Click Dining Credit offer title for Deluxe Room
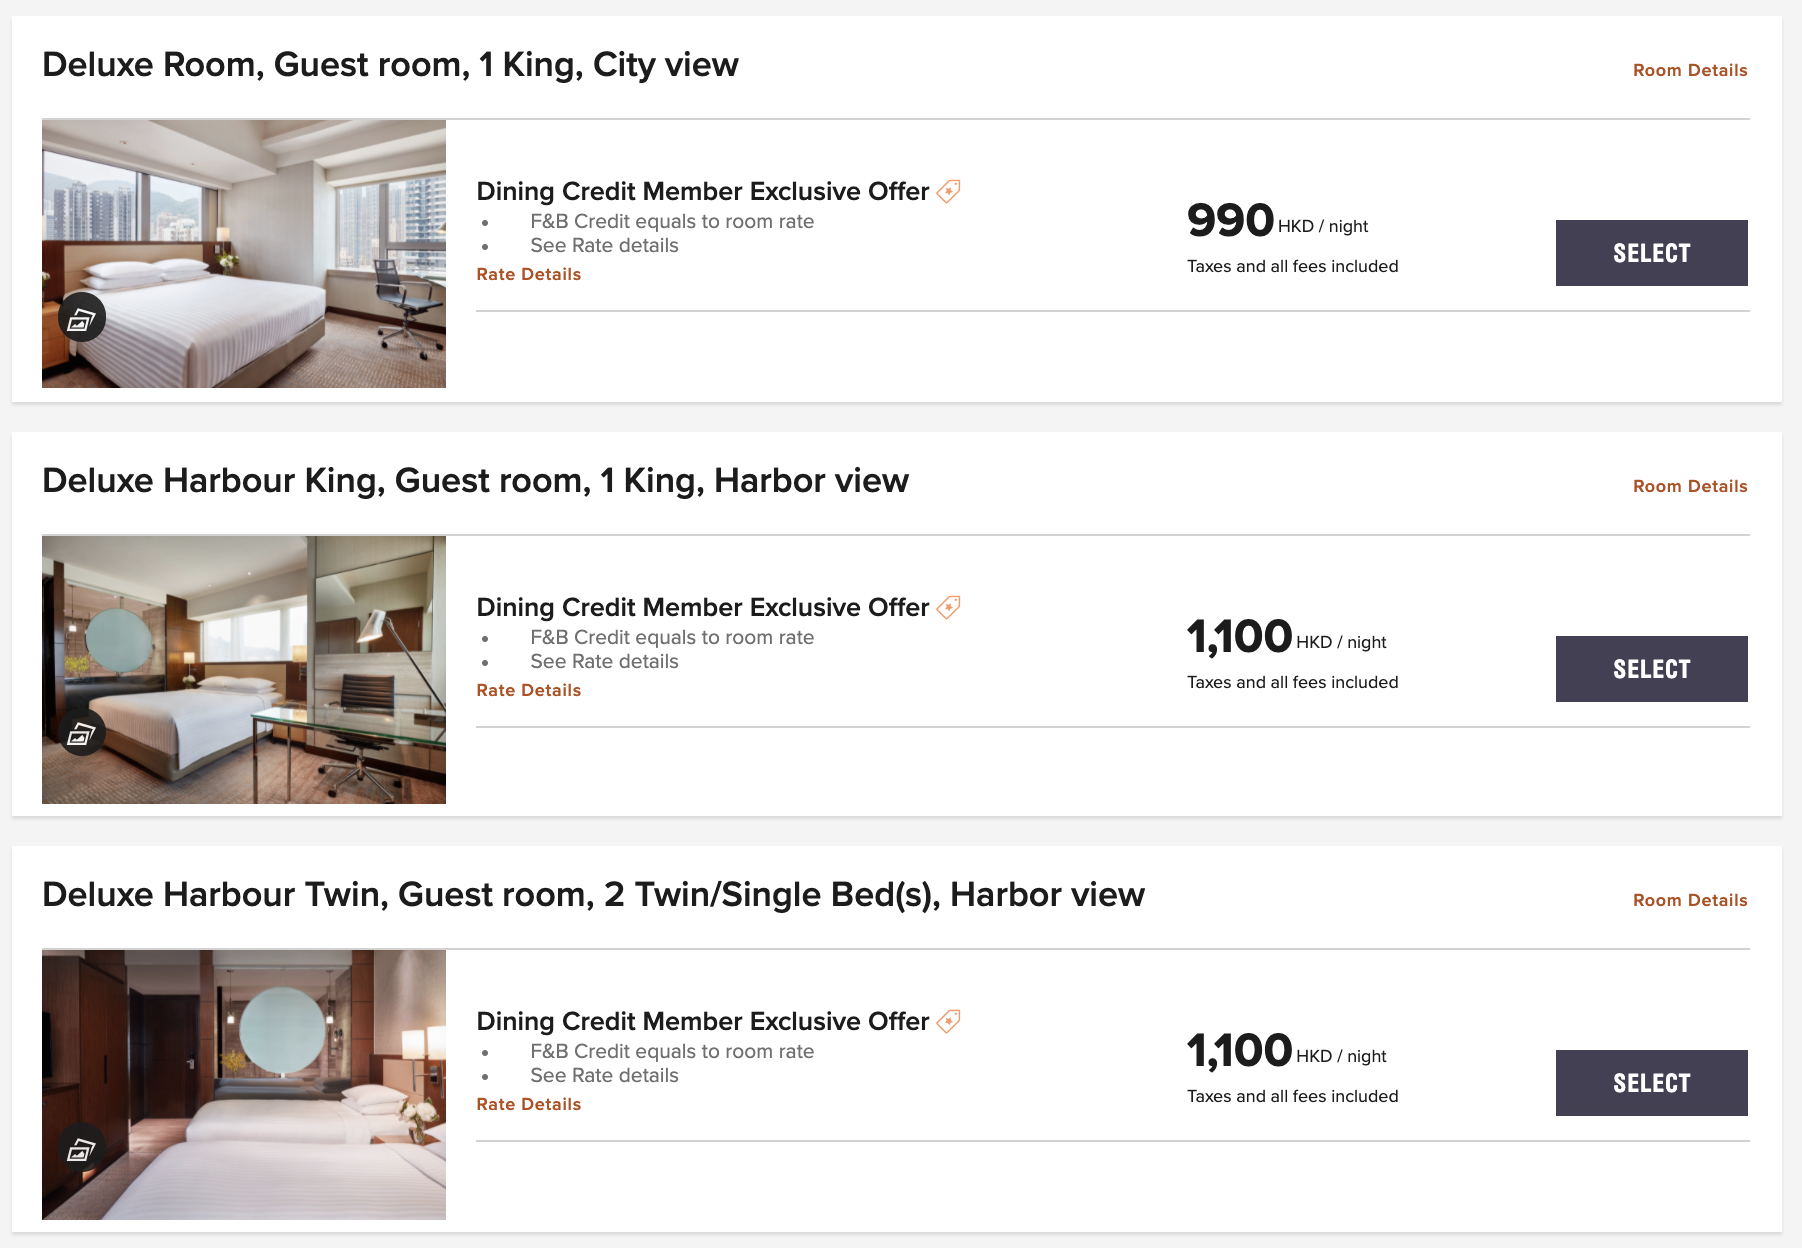Viewport: 1802px width, 1248px height. 702,191
